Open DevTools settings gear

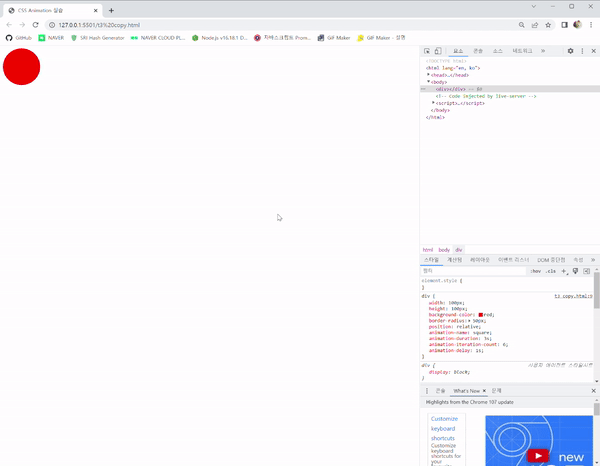click(x=570, y=51)
